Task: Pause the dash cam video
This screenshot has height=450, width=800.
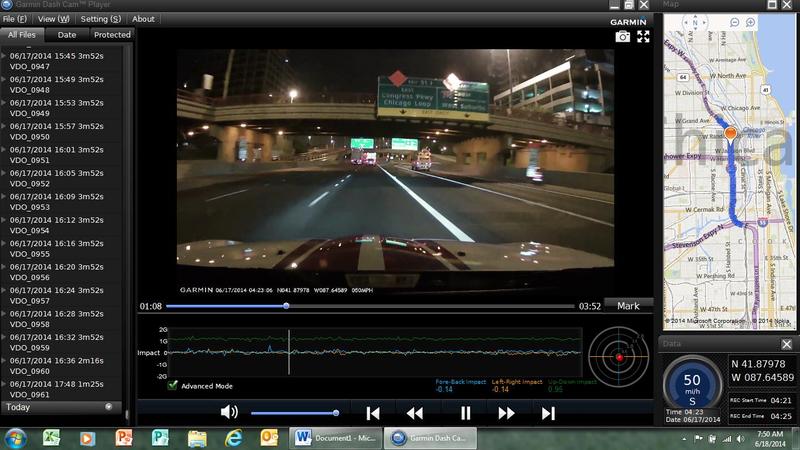Action: tap(465, 413)
